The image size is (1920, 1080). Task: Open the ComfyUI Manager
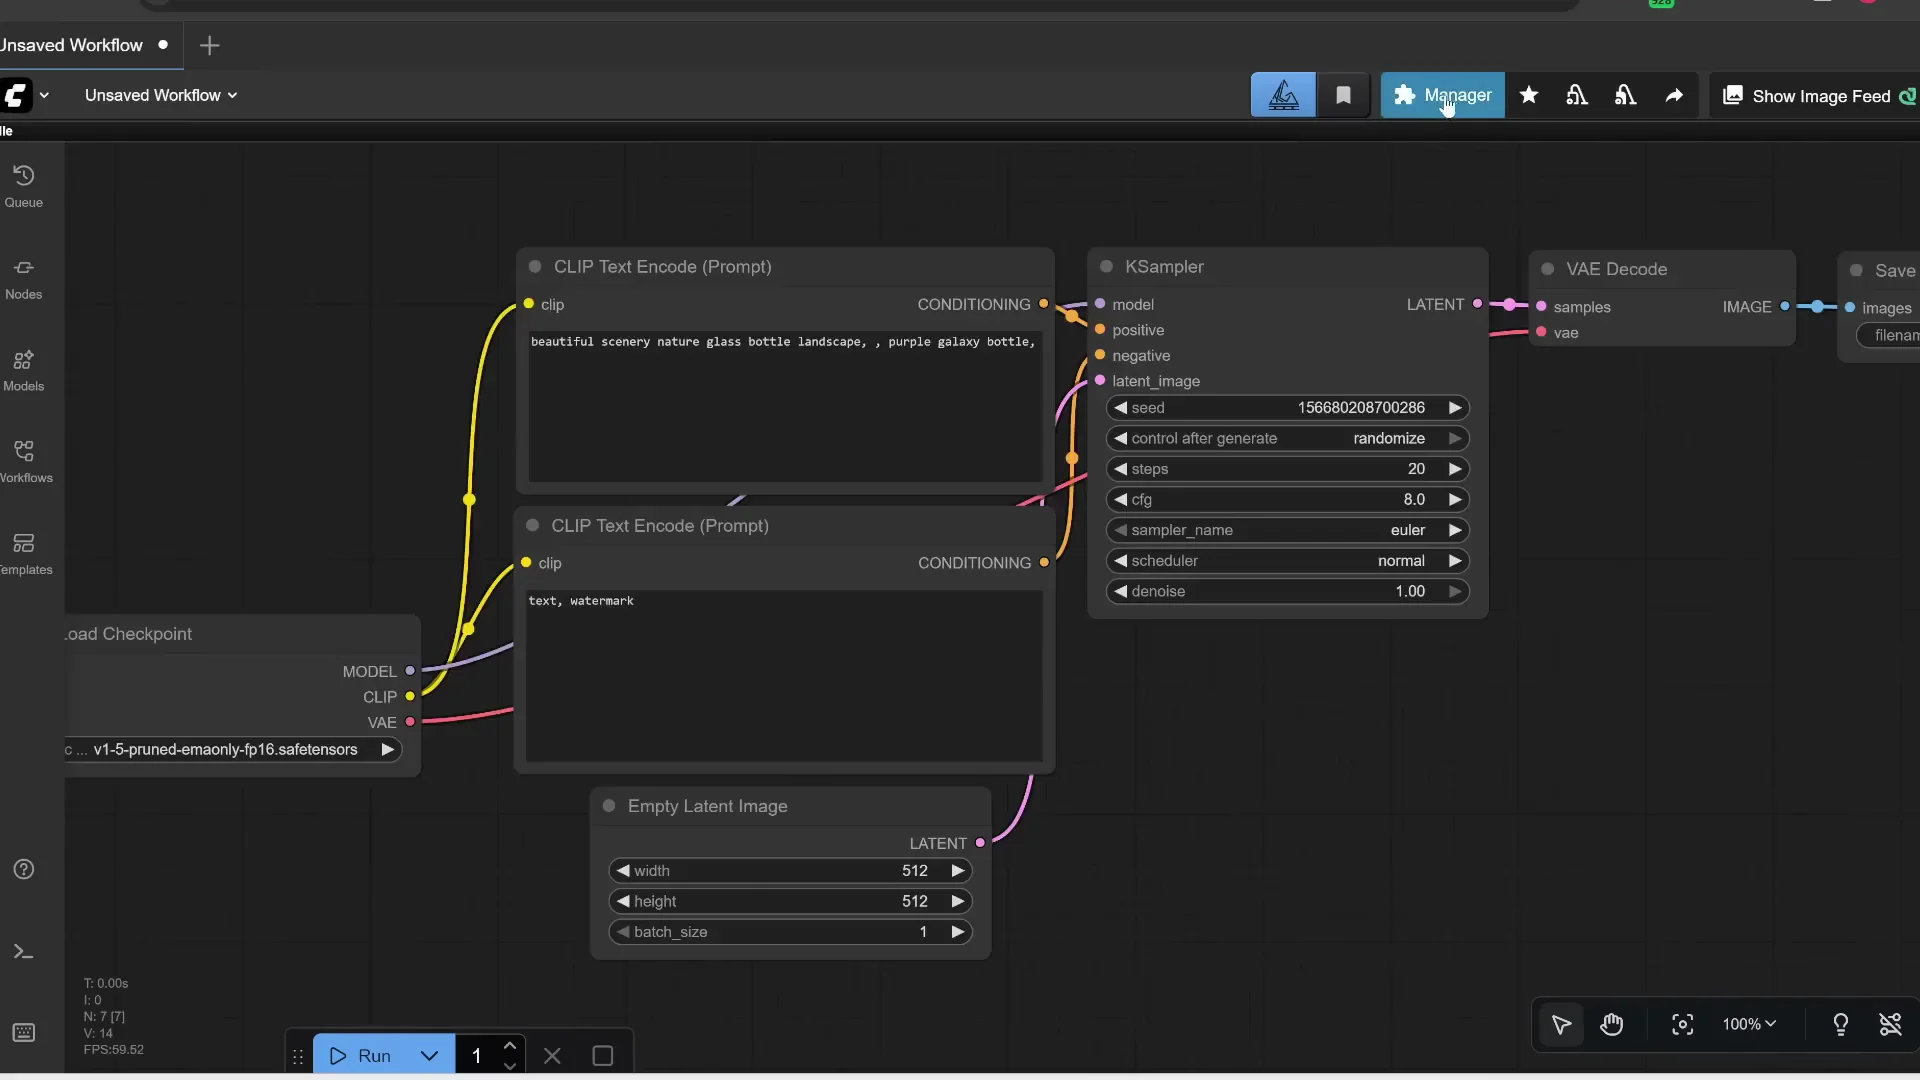[x=1444, y=95]
